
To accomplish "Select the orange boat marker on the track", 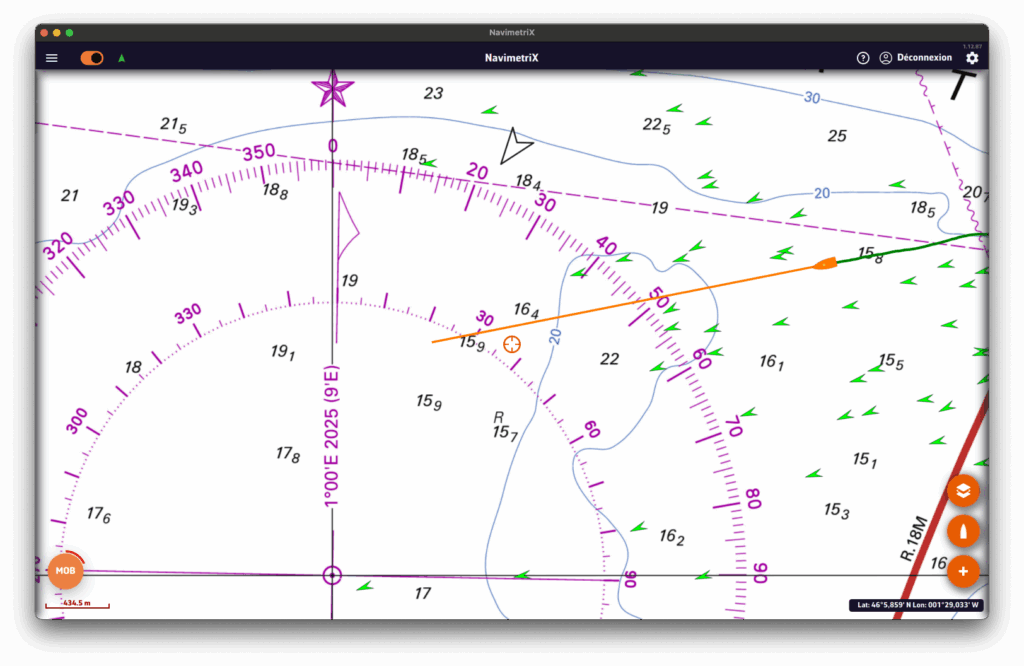I will [824, 264].
